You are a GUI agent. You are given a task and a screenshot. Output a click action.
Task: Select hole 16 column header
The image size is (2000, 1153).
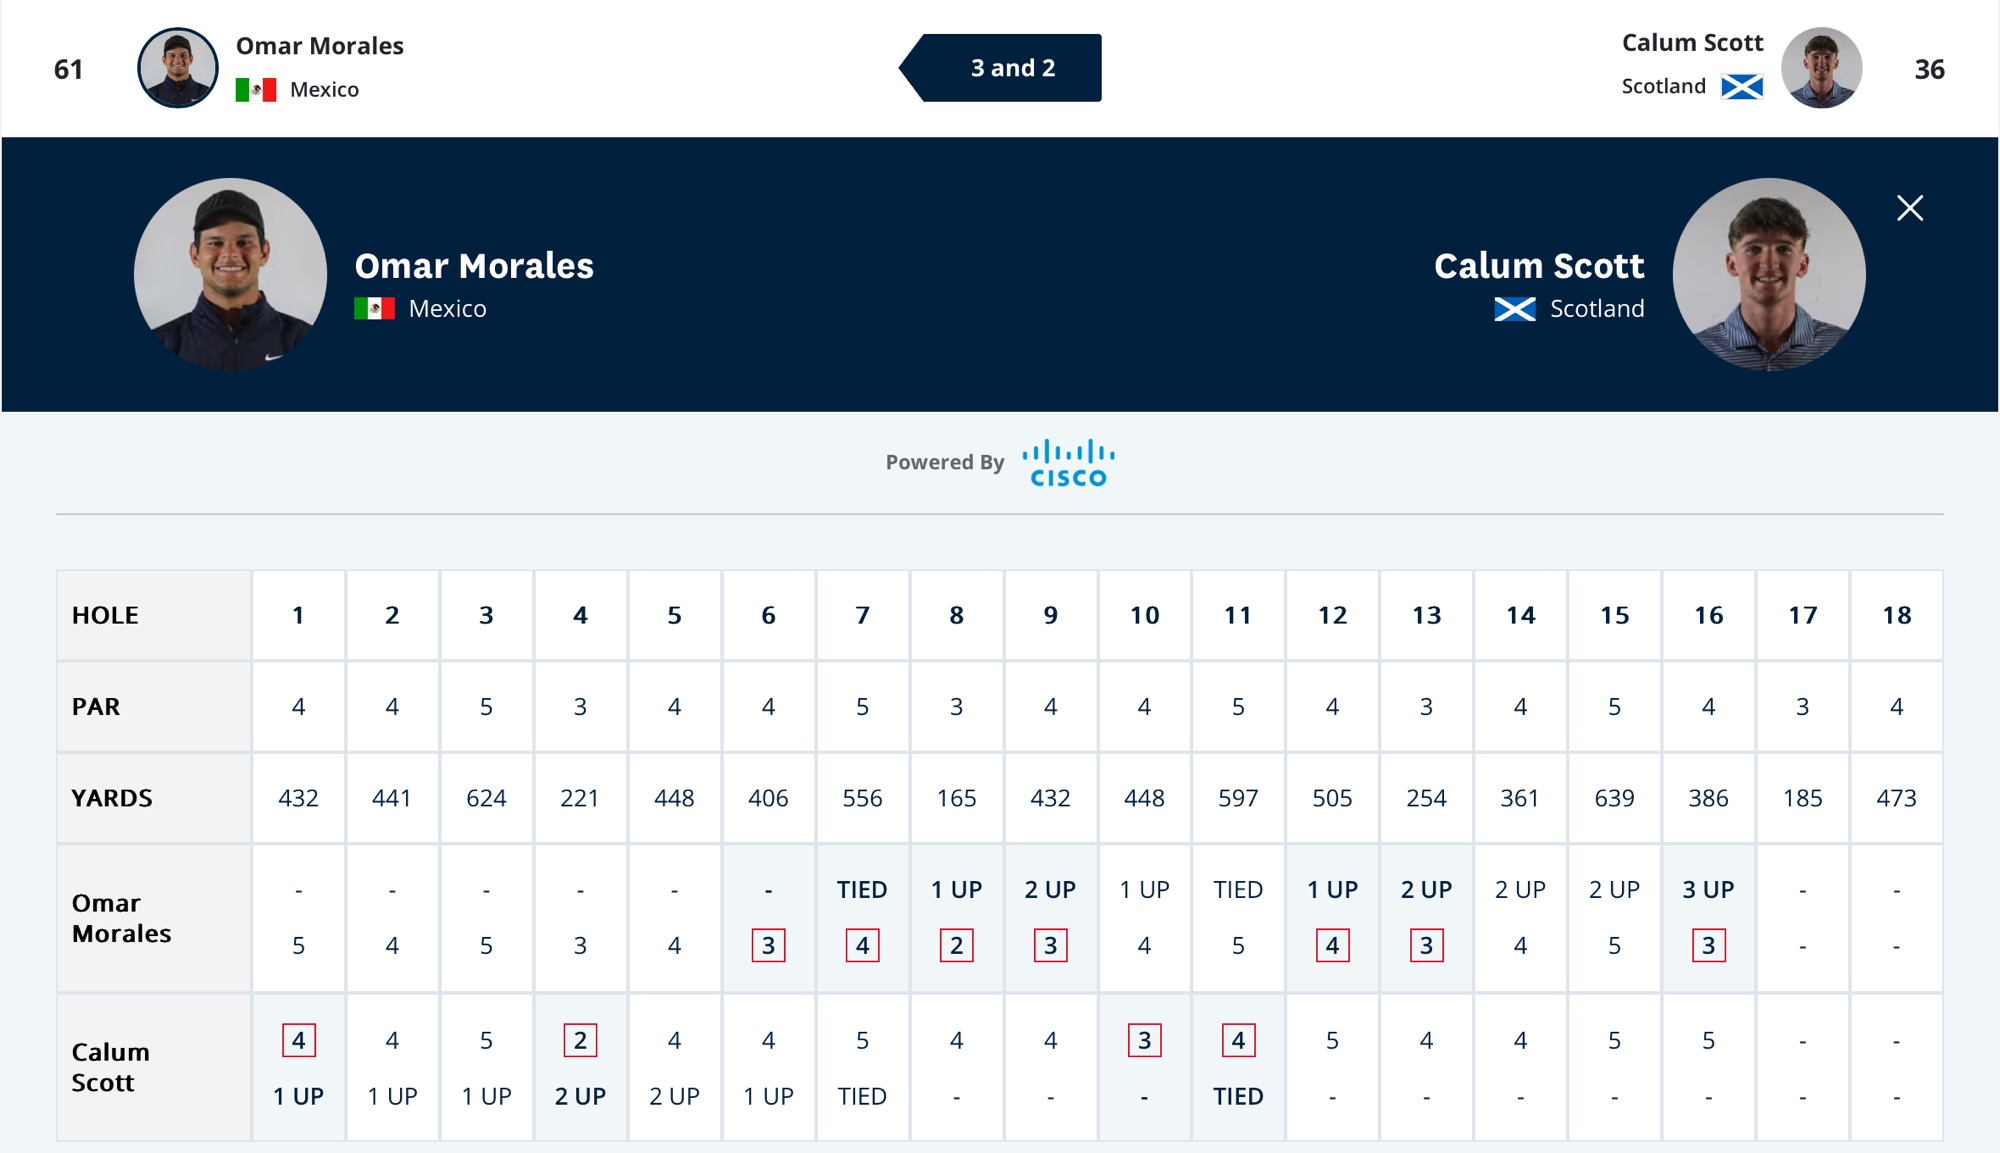click(x=1708, y=615)
